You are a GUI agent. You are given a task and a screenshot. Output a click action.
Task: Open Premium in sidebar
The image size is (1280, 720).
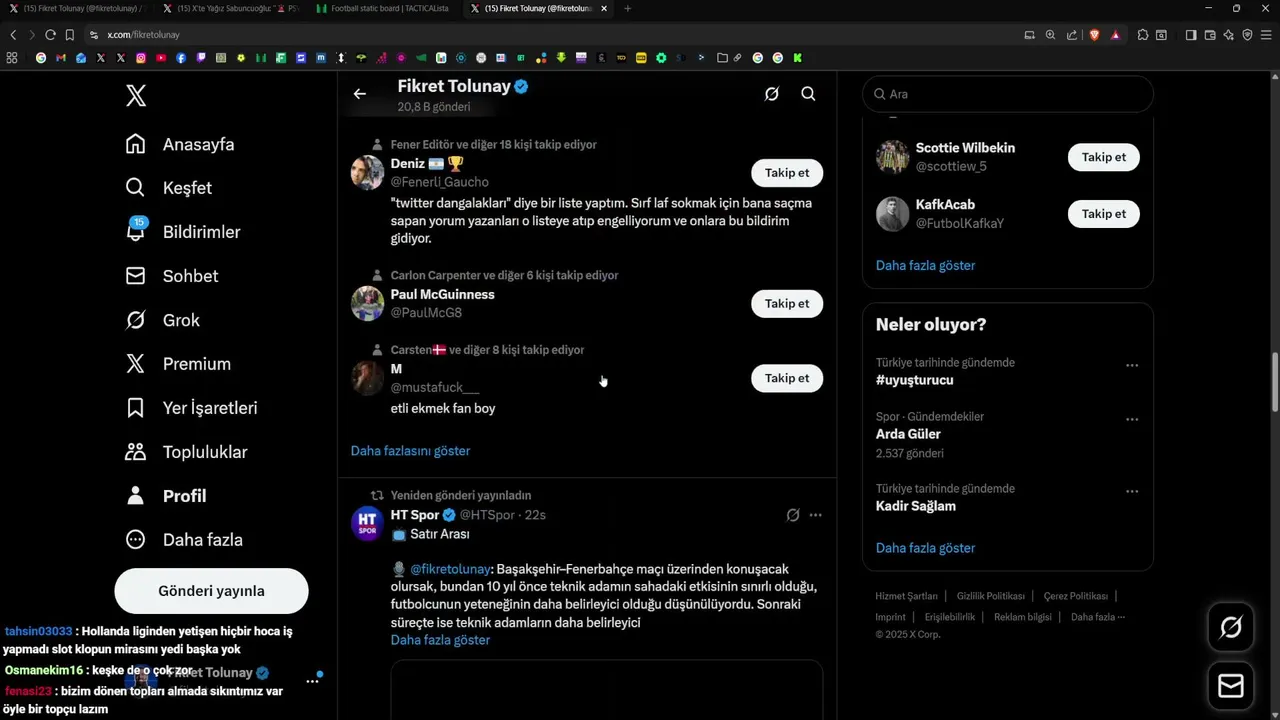coord(178,364)
